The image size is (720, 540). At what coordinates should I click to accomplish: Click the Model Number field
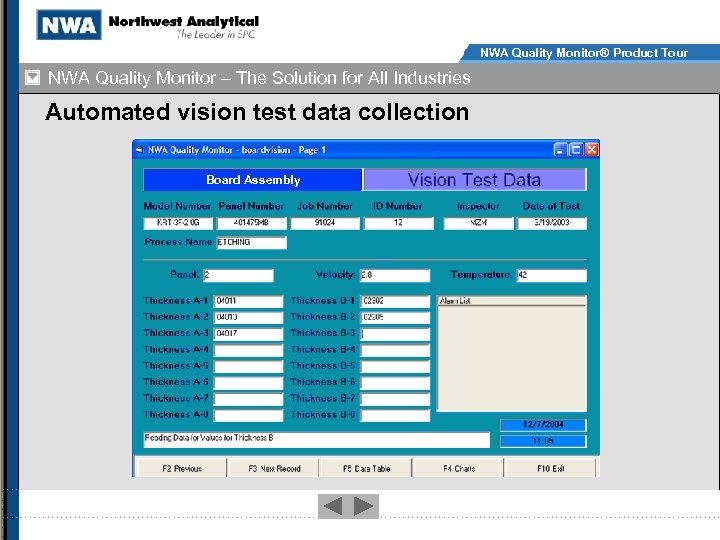[178, 223]
